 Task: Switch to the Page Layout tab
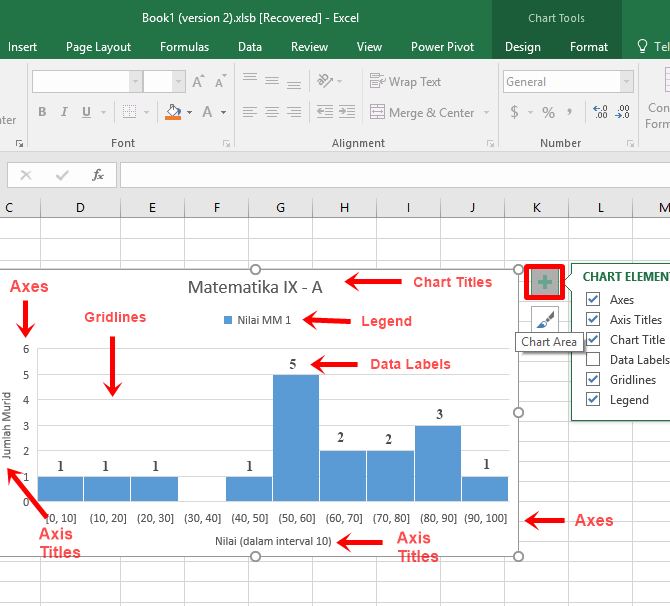(x=98, y=47)
